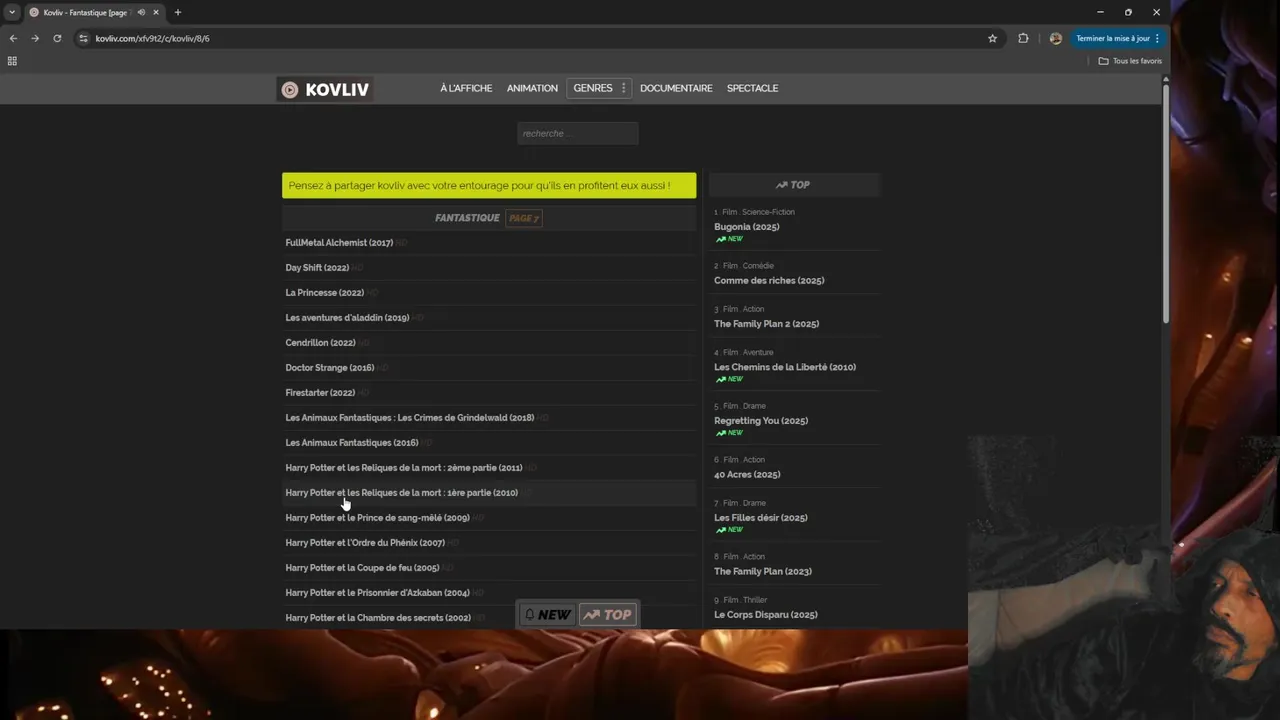Screen dimensions: 1280x720
Task: Open a new tab with the plus icon
Action: click(x=178, y=12)
